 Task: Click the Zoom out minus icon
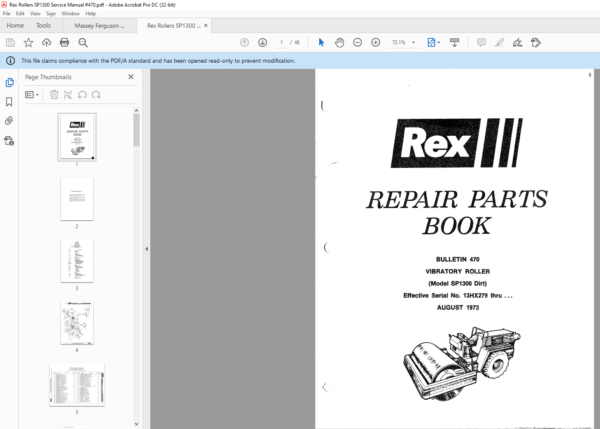coord(358,43)
